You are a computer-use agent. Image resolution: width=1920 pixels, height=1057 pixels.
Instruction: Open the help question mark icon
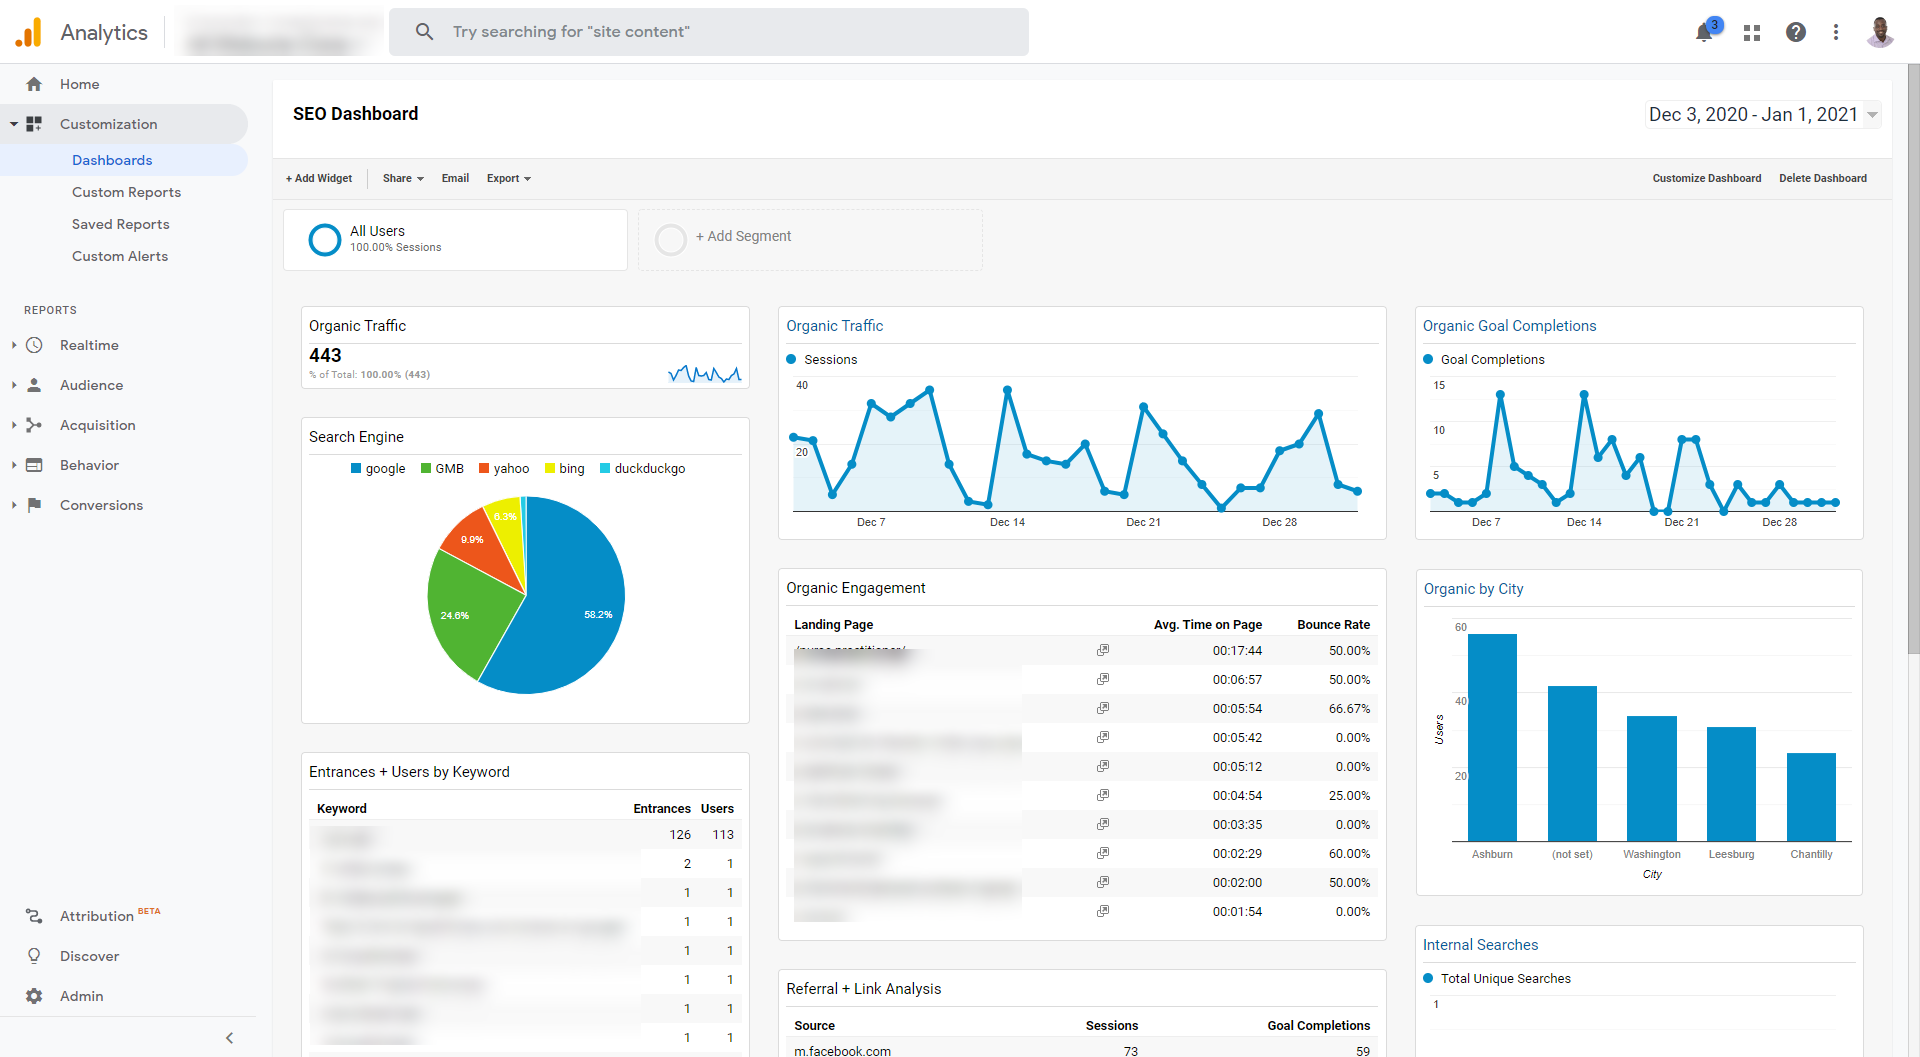click(x=1796, y=32)
